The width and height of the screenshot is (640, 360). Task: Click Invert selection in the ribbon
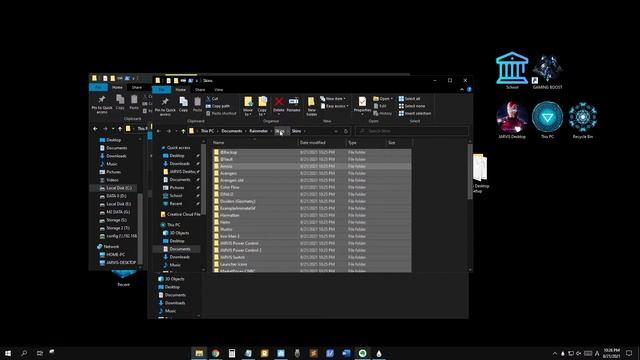point(415,113)
